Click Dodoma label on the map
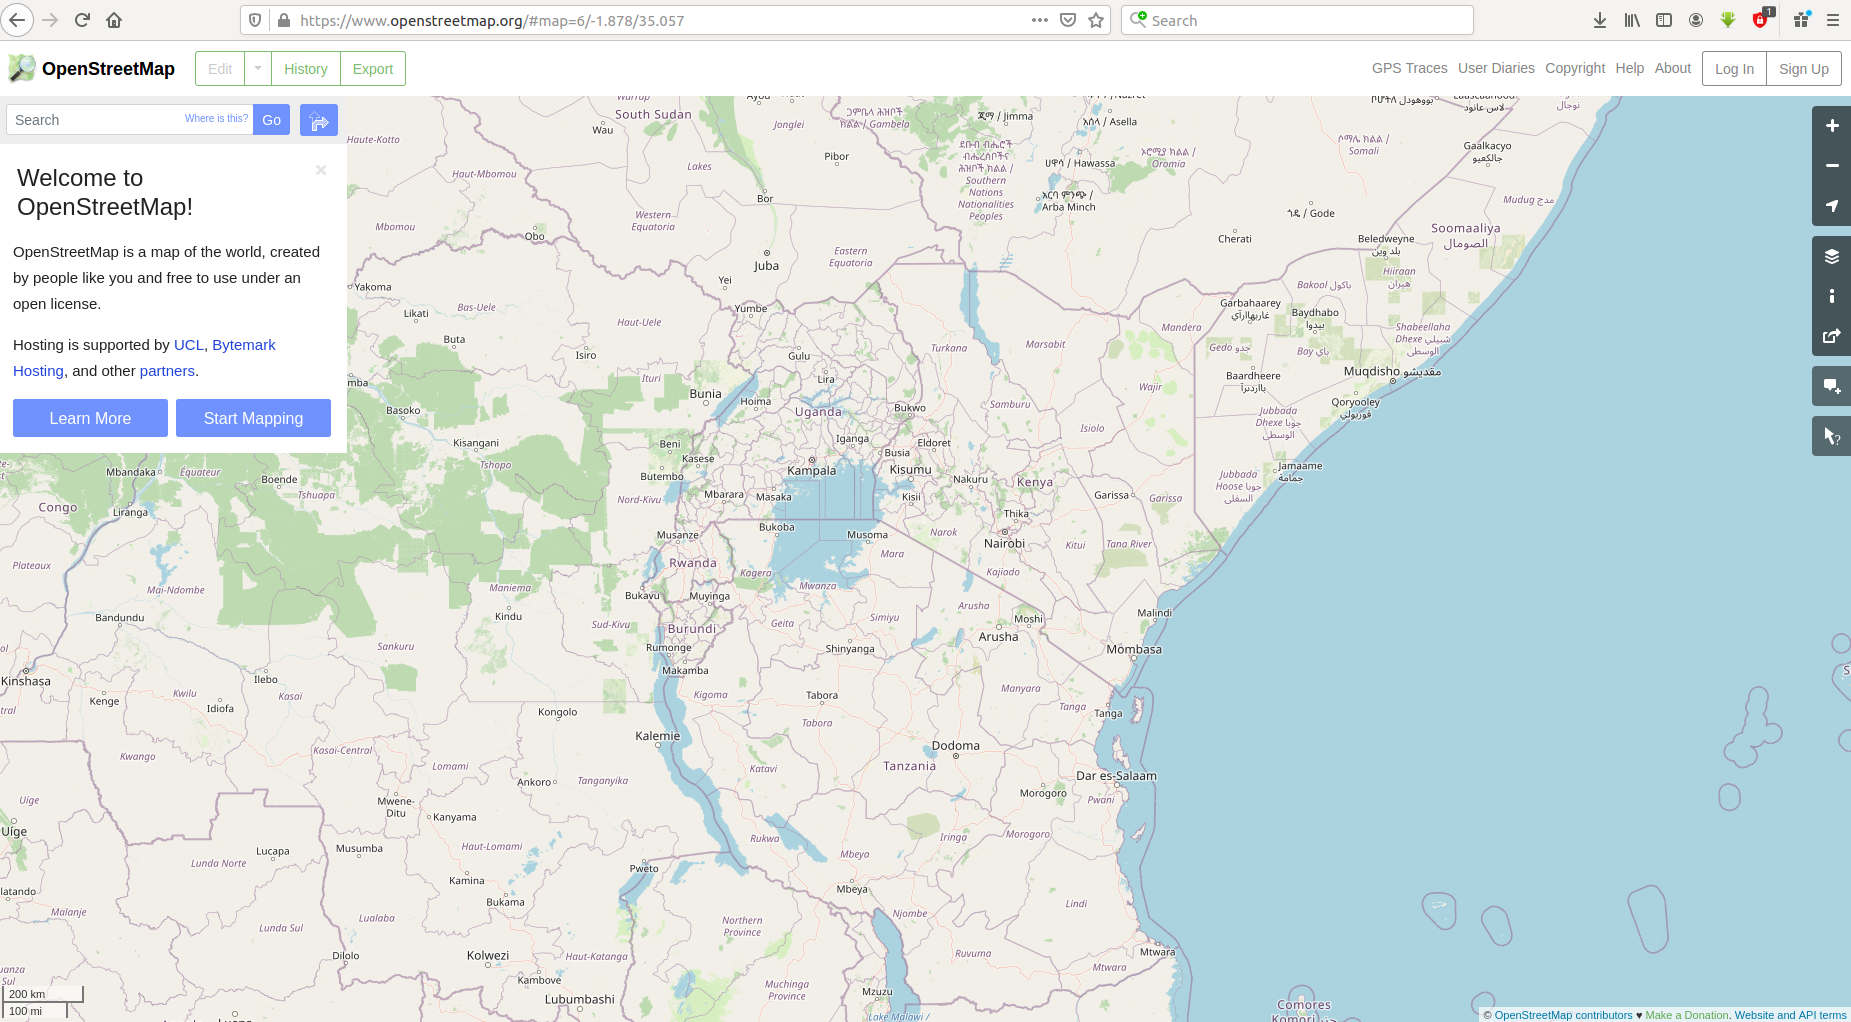 [x=956, y=746]
